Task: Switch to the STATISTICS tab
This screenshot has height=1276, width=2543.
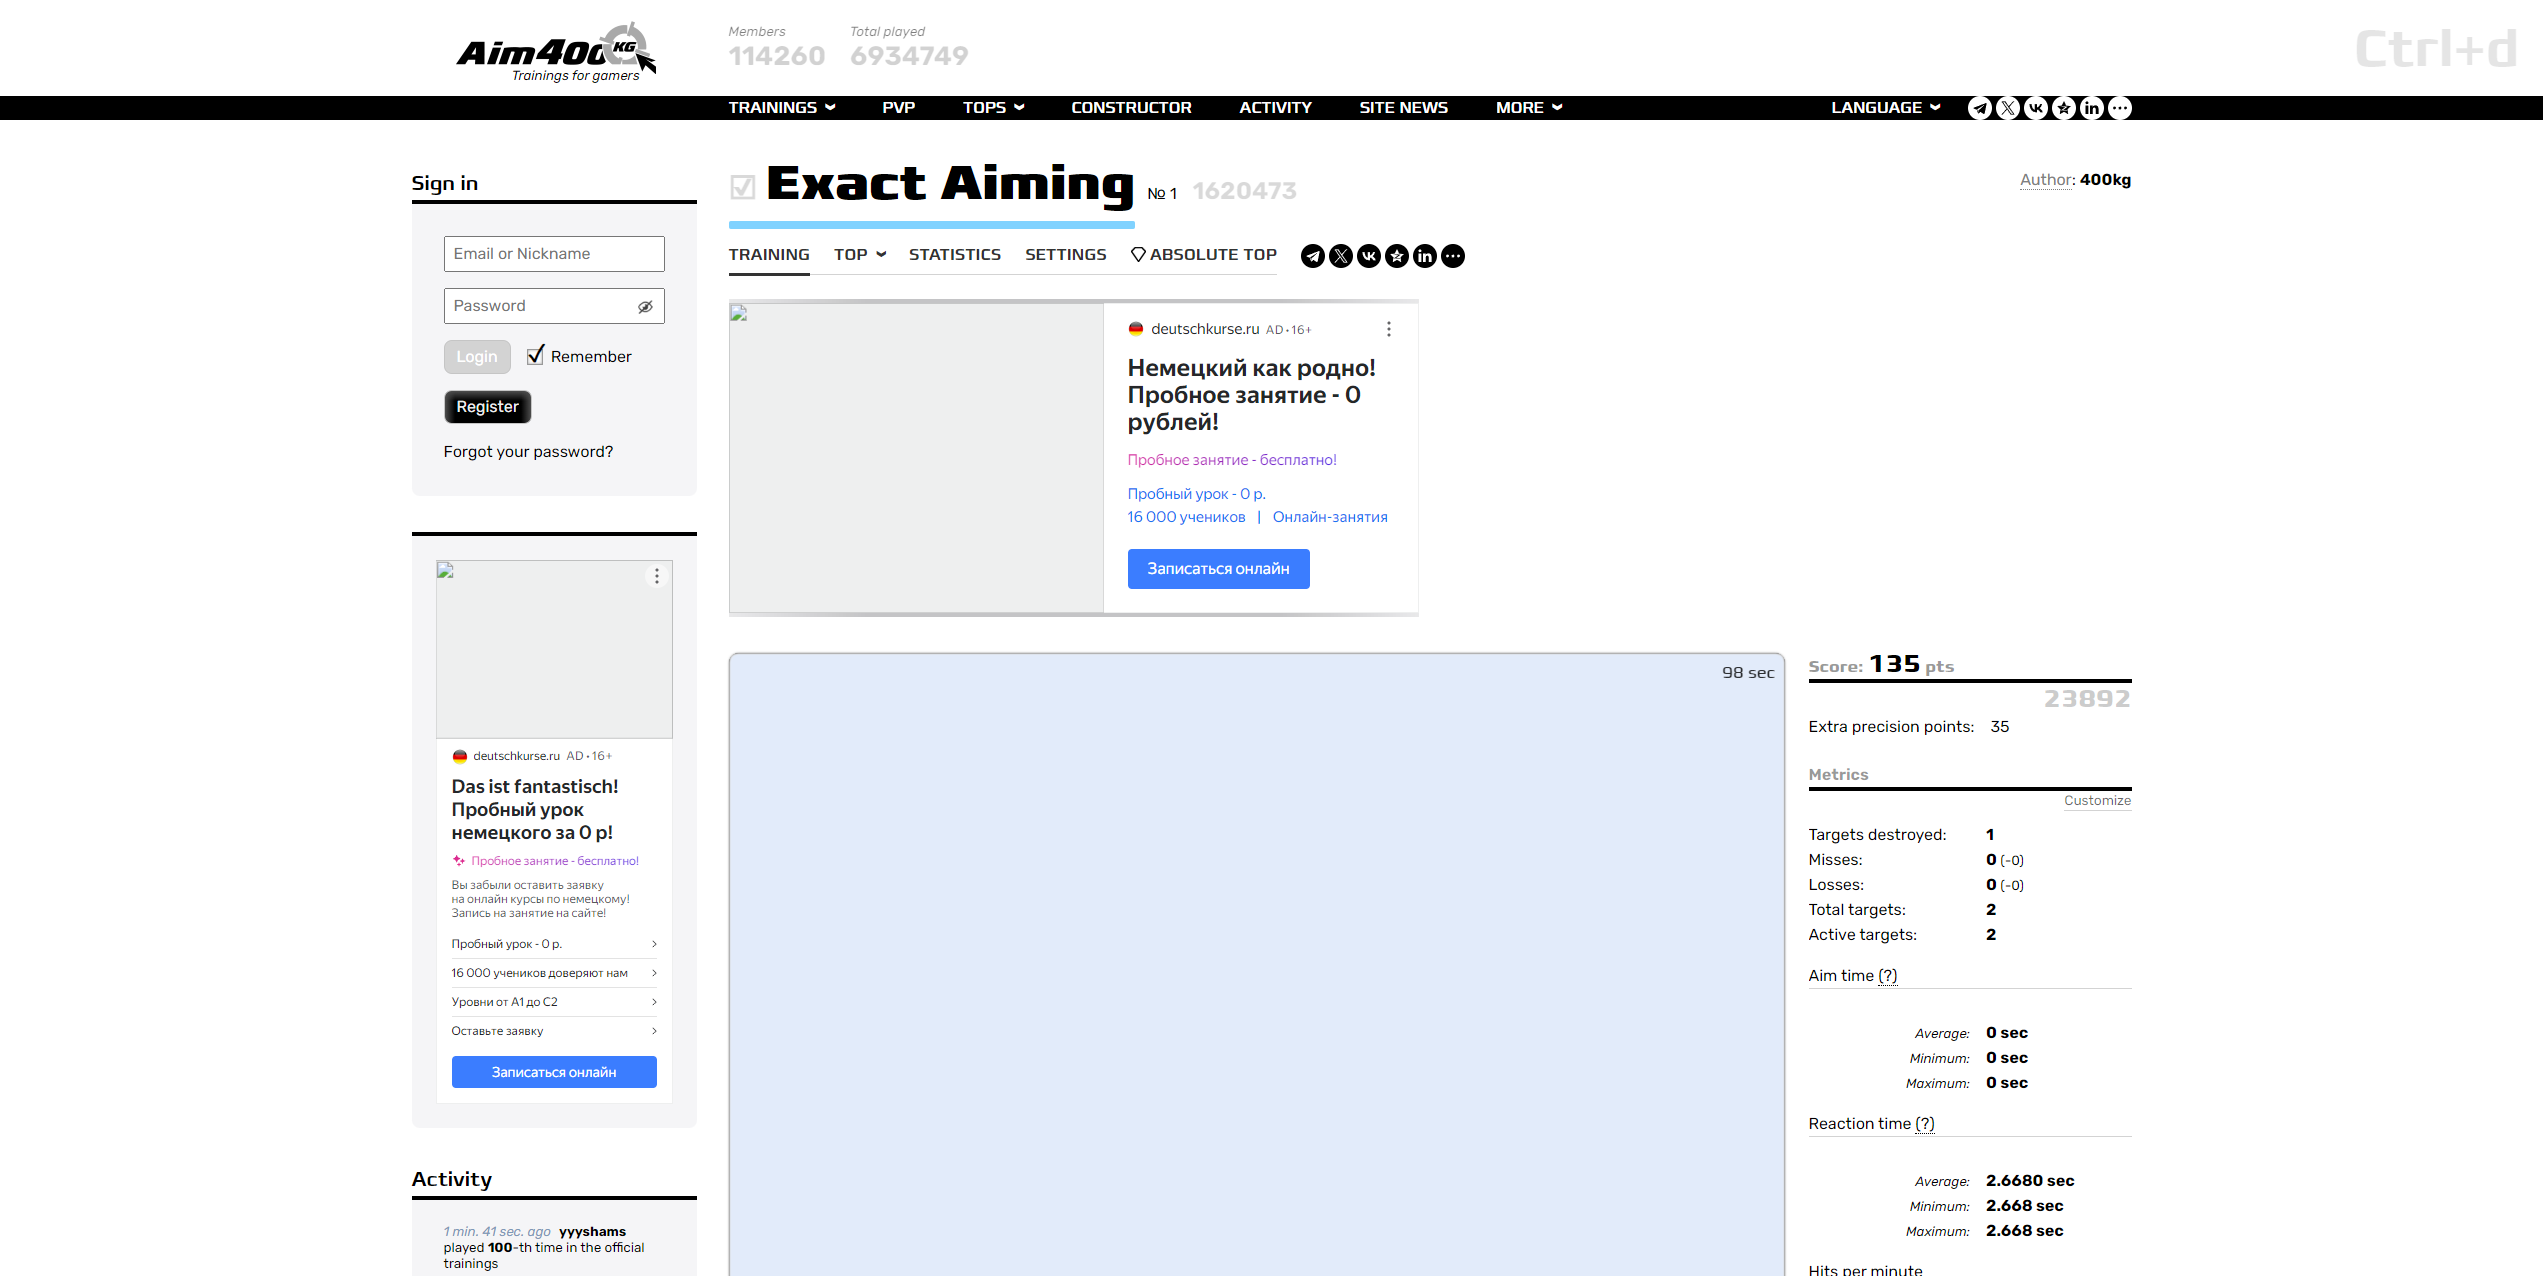Action: (954, 255)
